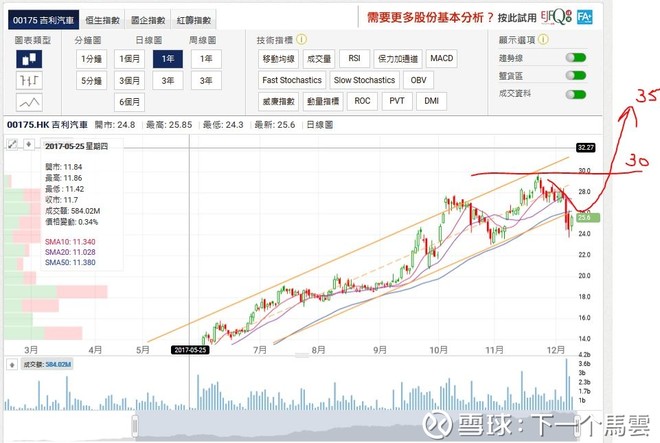The height and width of the screenshot is (443, 660).
Task: Click the range slider handle below the chart
Action: pyautogui.click(x=135, y=427)
